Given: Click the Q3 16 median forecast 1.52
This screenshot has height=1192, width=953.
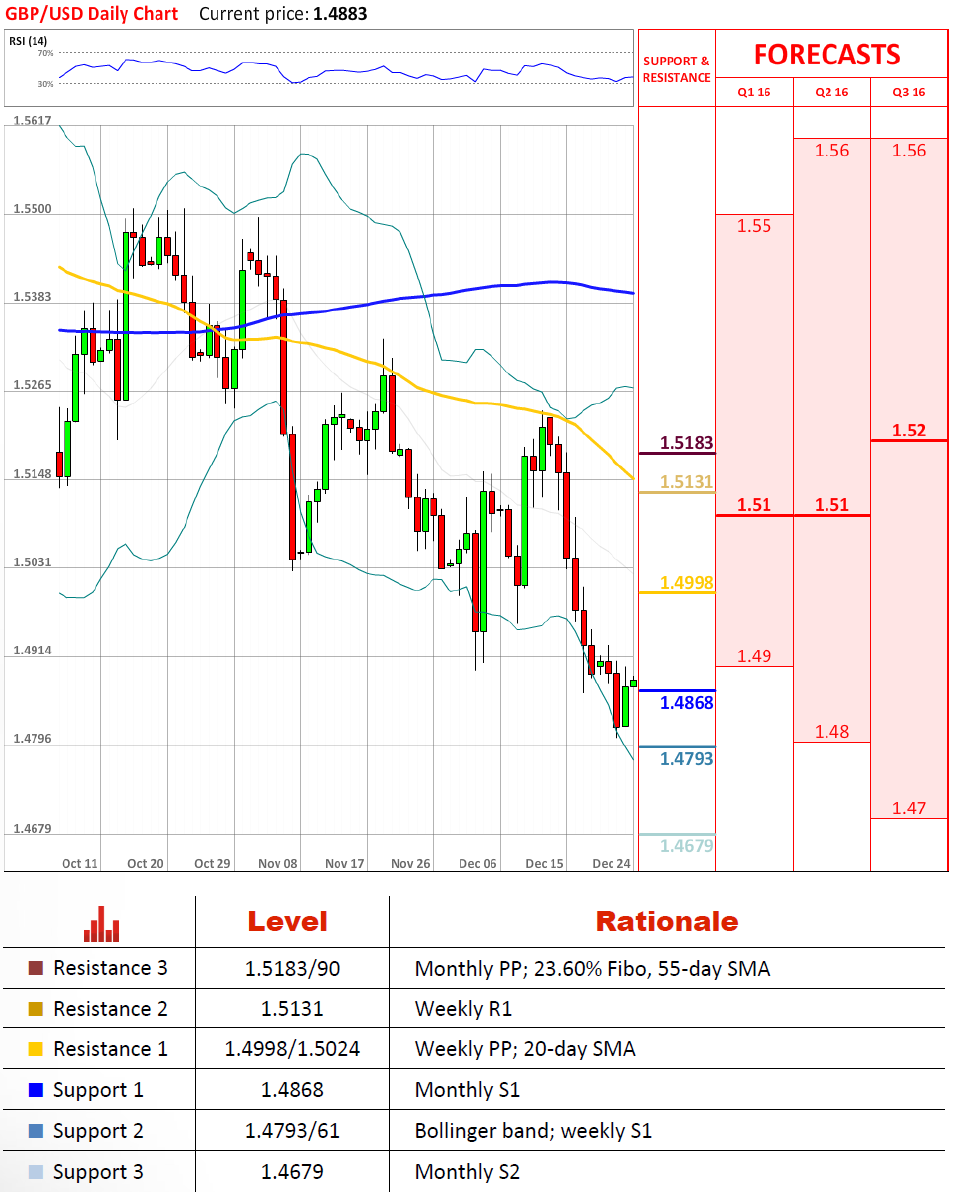Looking at the screenshot, I should [x=909, y=430].
